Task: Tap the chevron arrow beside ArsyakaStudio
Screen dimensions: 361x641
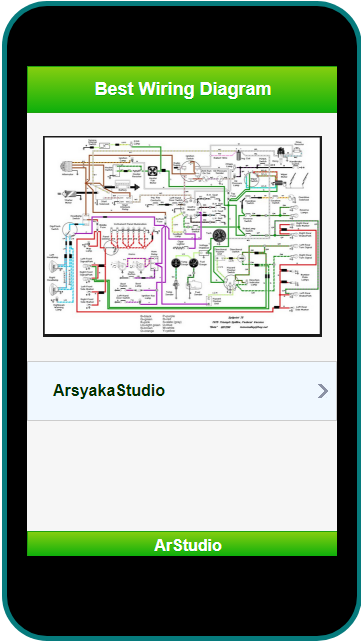Action: click(323, 391)
